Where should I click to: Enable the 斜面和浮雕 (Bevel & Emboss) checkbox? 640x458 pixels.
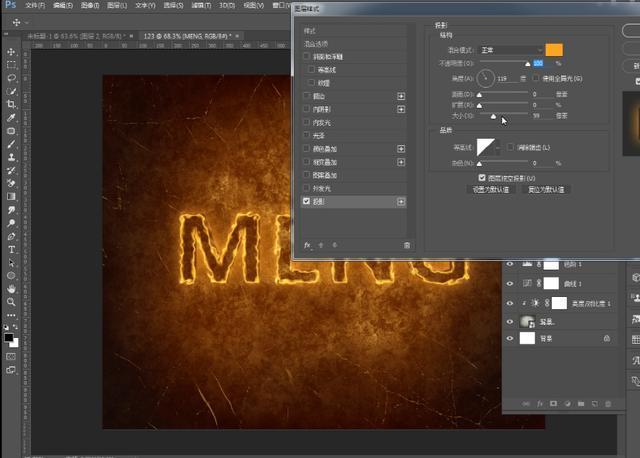[x=307, y=56]
